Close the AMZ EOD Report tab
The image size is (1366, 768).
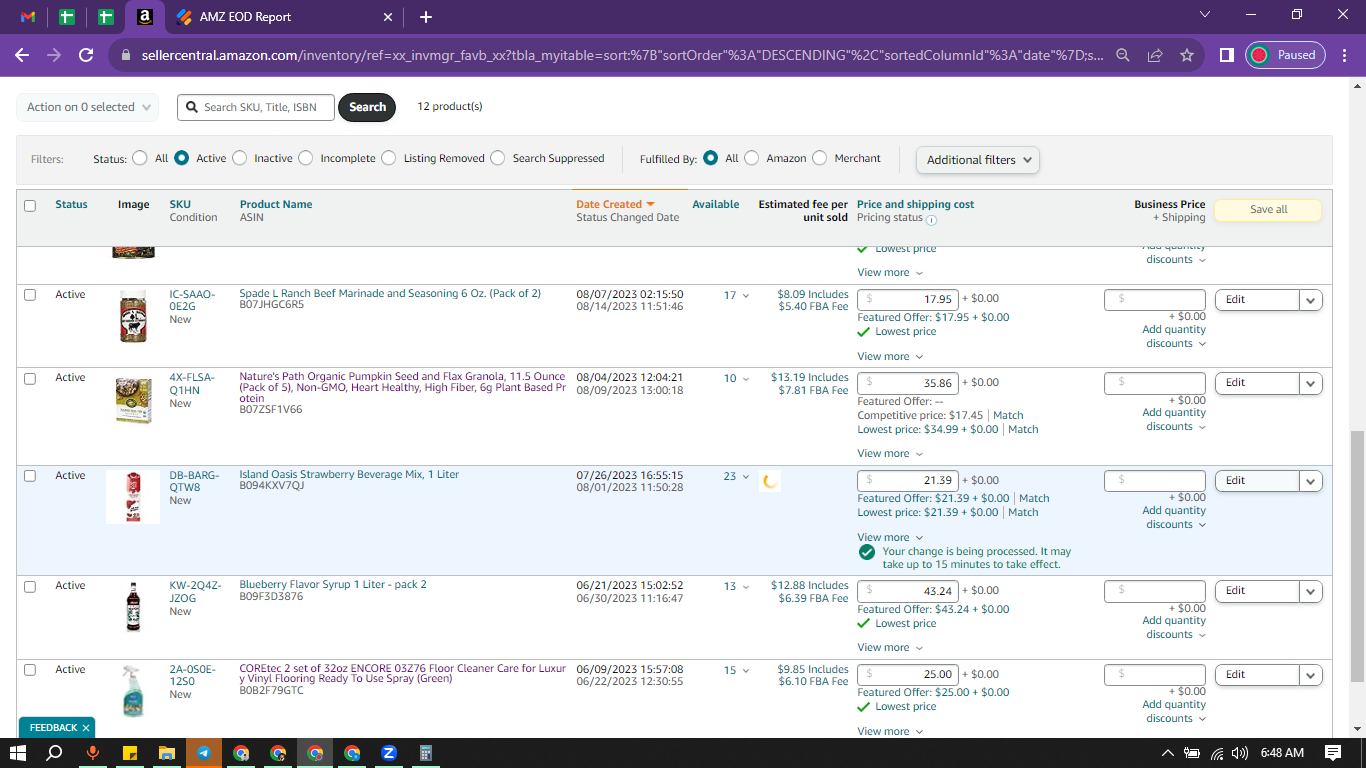point(388,17)
